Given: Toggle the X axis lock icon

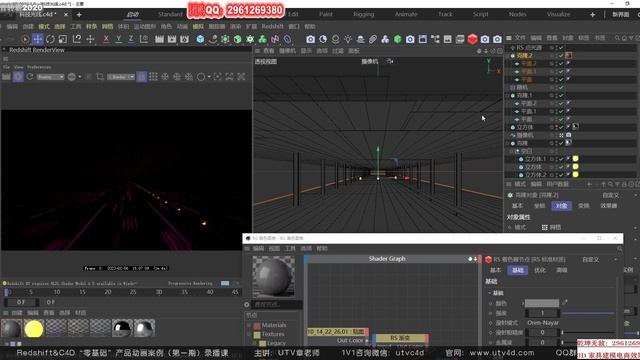Looking at the screenshot, I should [106, 39].
